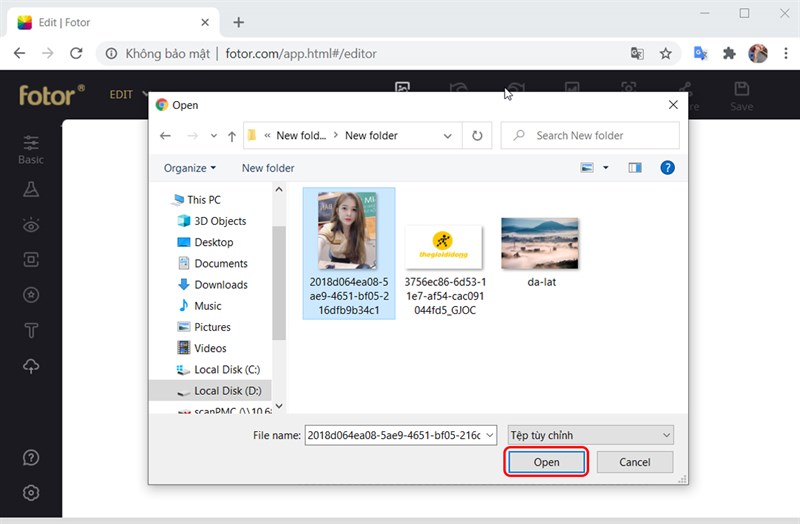The width and height of the screenshot is (800, 524).
Task: Expand the file type filter dropdown
Action: click(x=590, y=435)
